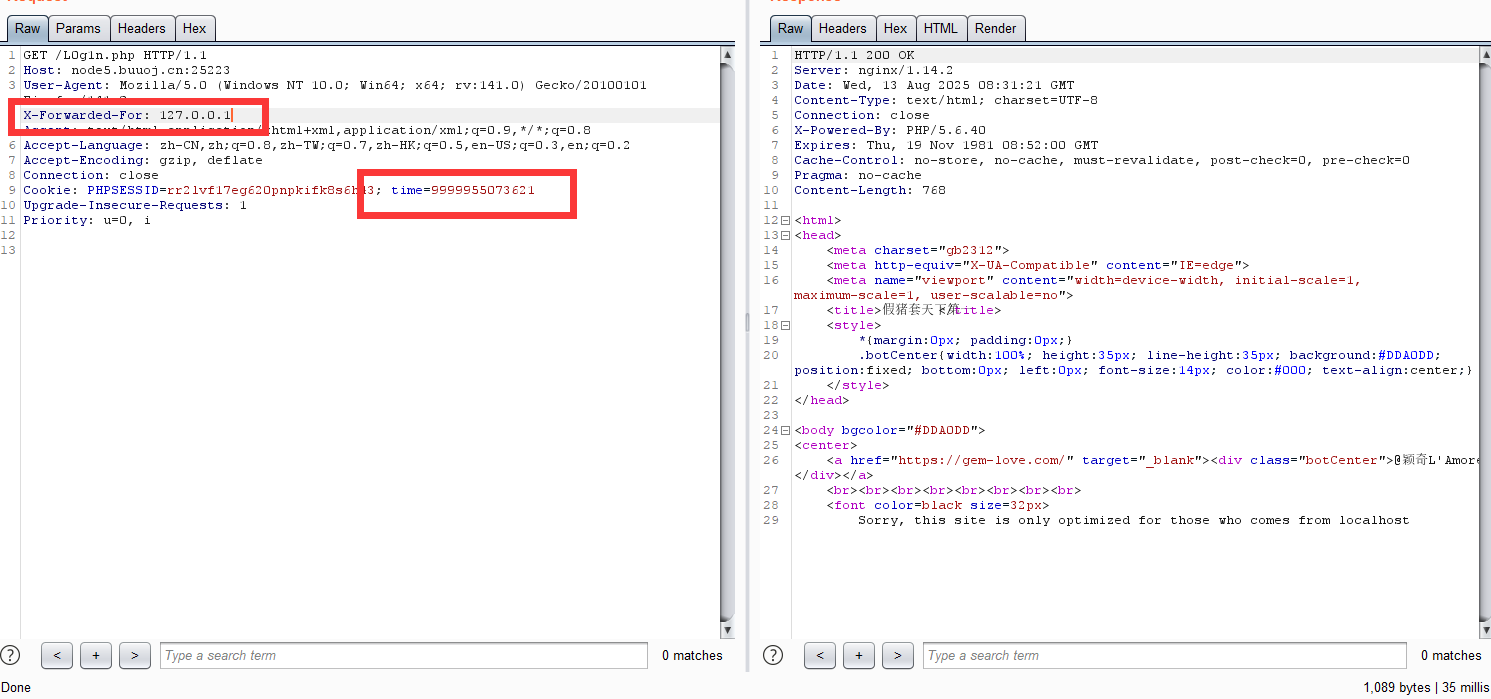Click the 'Host: node5.buuoj.cn:25223' header
This screenshot has width=1491, height=699.
pos(126,70)
